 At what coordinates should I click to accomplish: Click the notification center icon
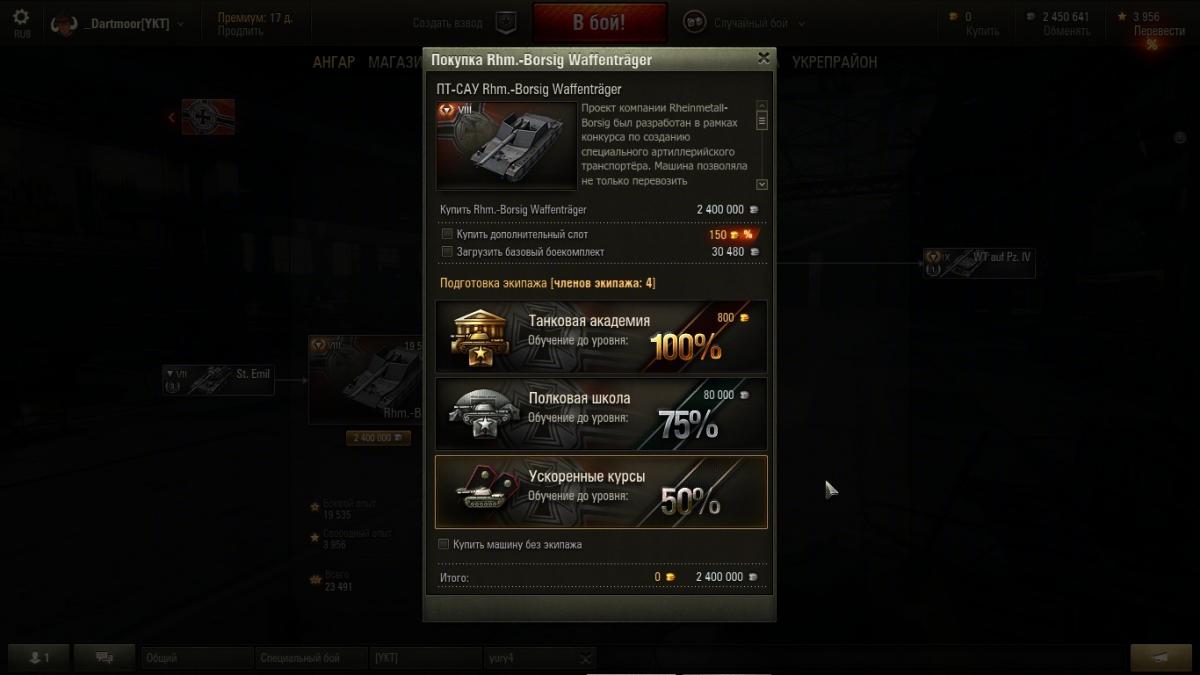(1160, 658)
